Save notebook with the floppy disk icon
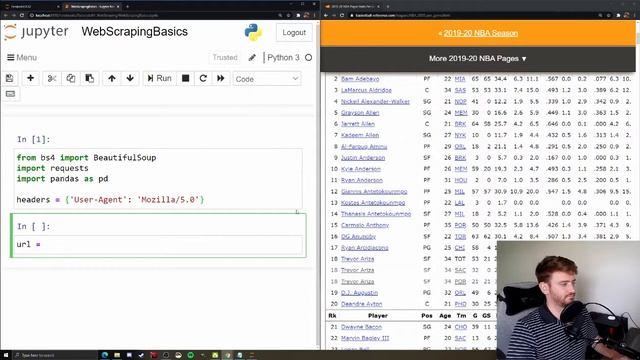 10,78
